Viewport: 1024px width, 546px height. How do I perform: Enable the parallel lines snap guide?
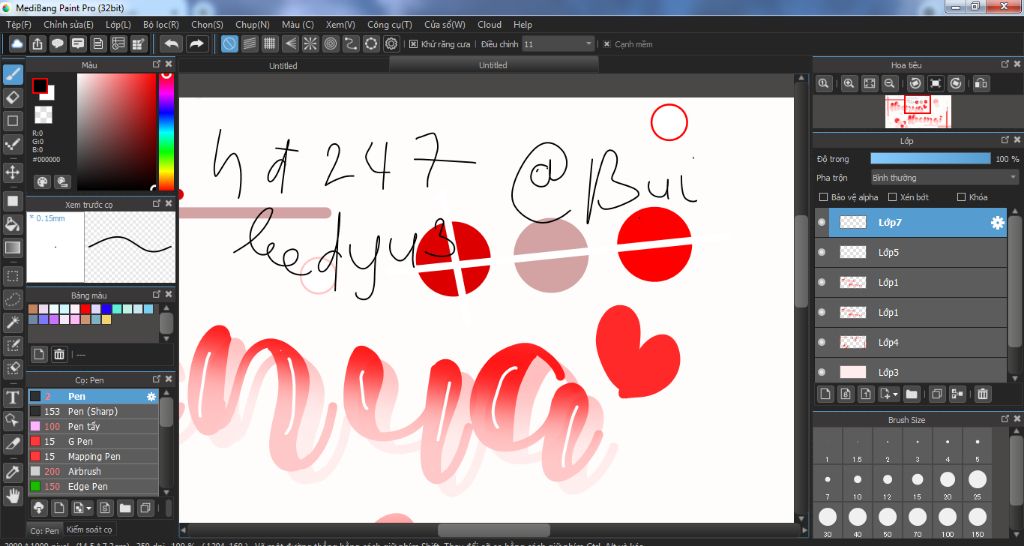tap(249, 44)
